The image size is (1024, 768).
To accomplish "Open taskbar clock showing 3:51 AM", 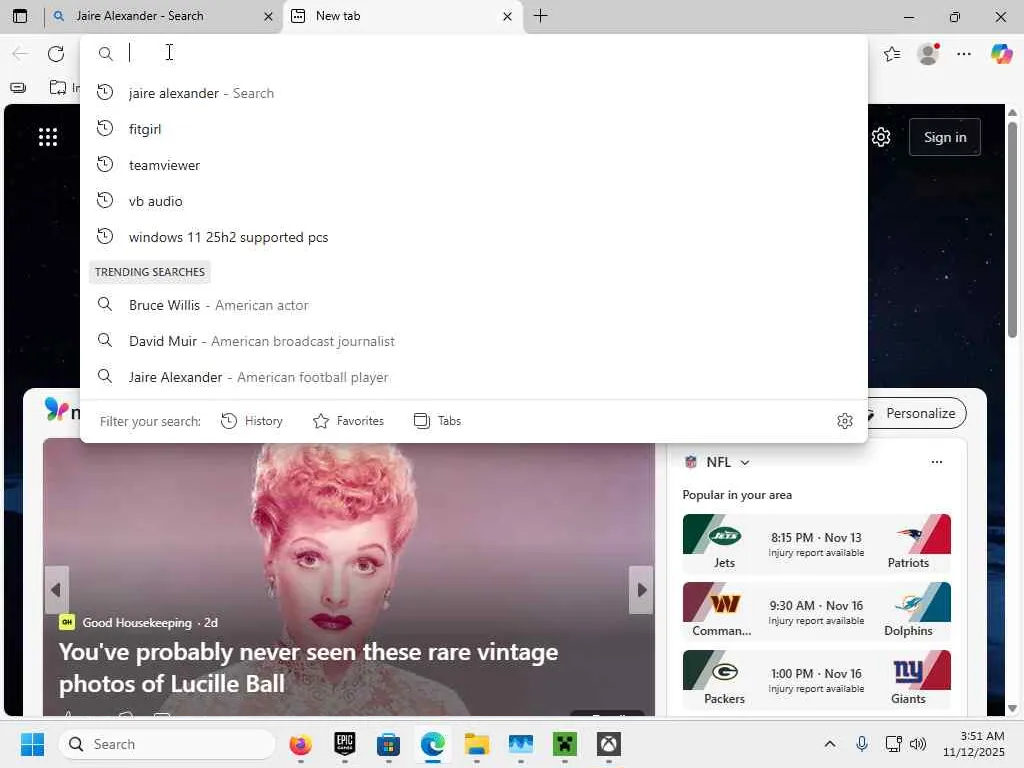I will click(x=973, y=744).
